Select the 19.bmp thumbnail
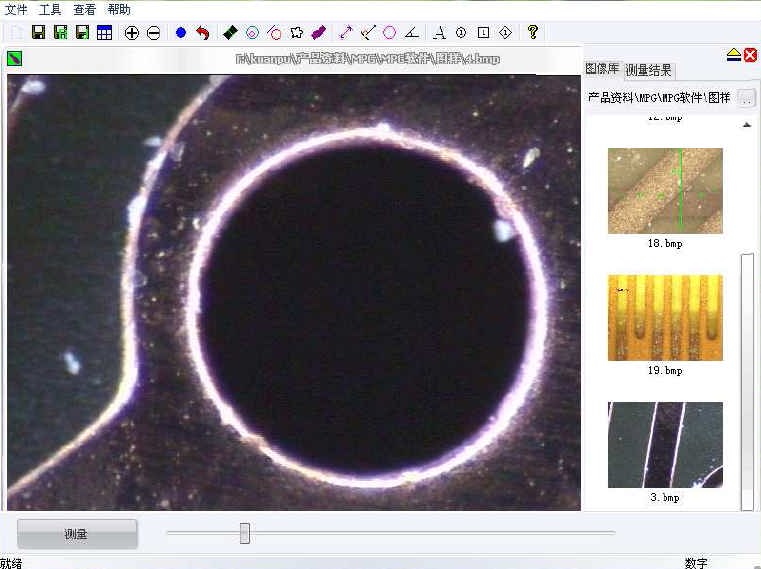 point(665,318)
